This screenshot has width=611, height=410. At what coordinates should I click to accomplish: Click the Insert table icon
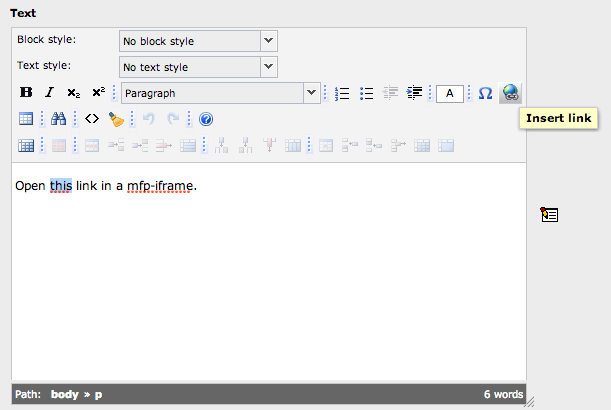click(26, 119)
